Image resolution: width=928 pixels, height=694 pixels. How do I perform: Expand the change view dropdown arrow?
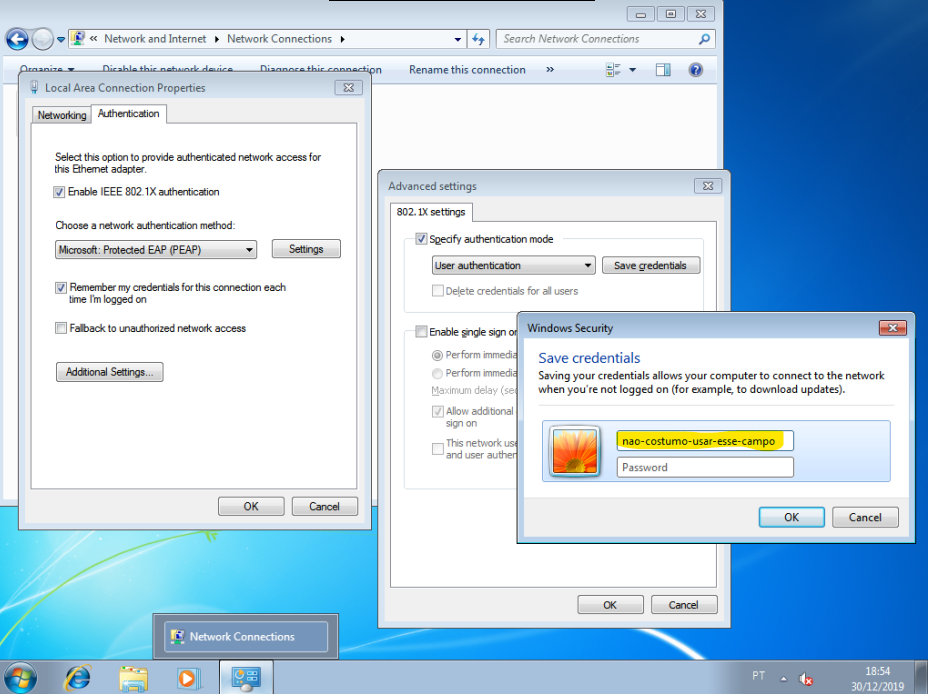(632, 70)
